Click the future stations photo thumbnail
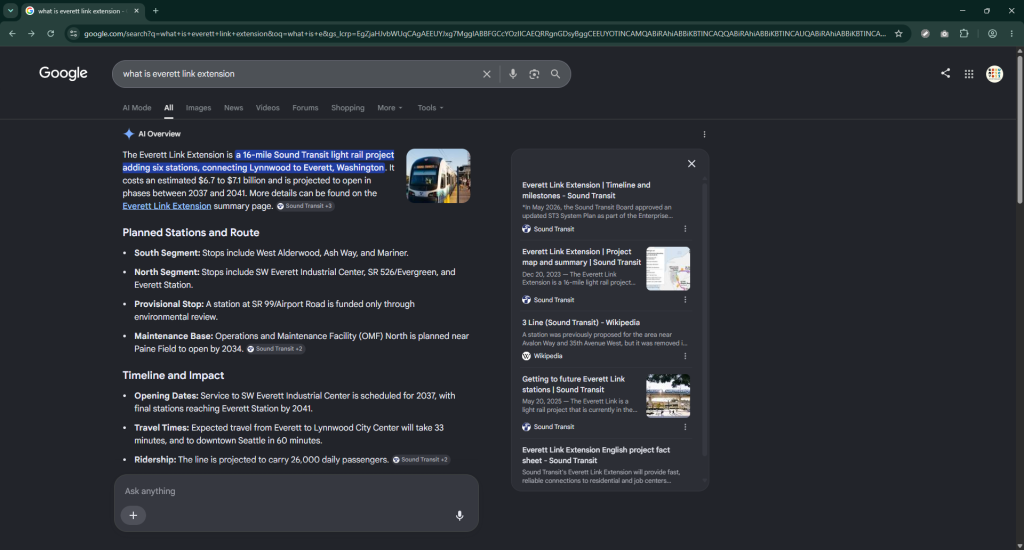The image size is (1024, 550). pyautogui.click(x=668, y=396)
